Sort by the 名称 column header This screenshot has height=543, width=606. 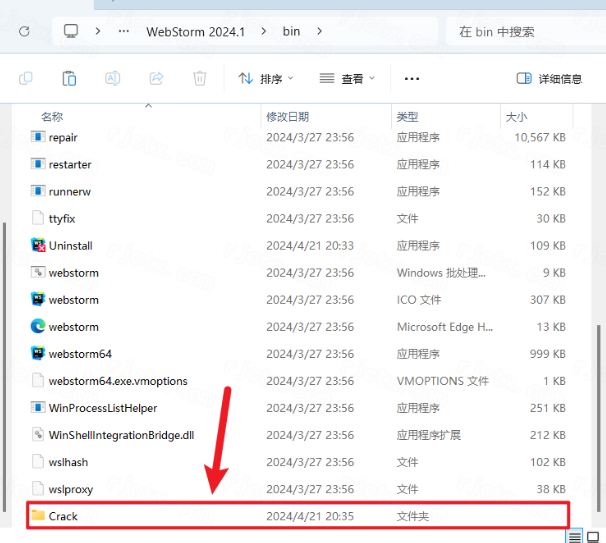point(52,117)
